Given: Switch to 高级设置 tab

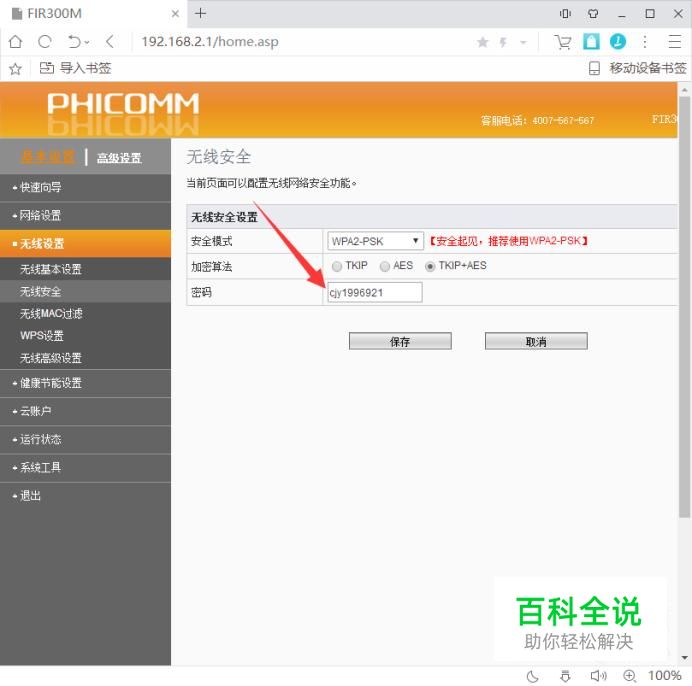Looking at the screenshot, I should [x=119, y=158].
